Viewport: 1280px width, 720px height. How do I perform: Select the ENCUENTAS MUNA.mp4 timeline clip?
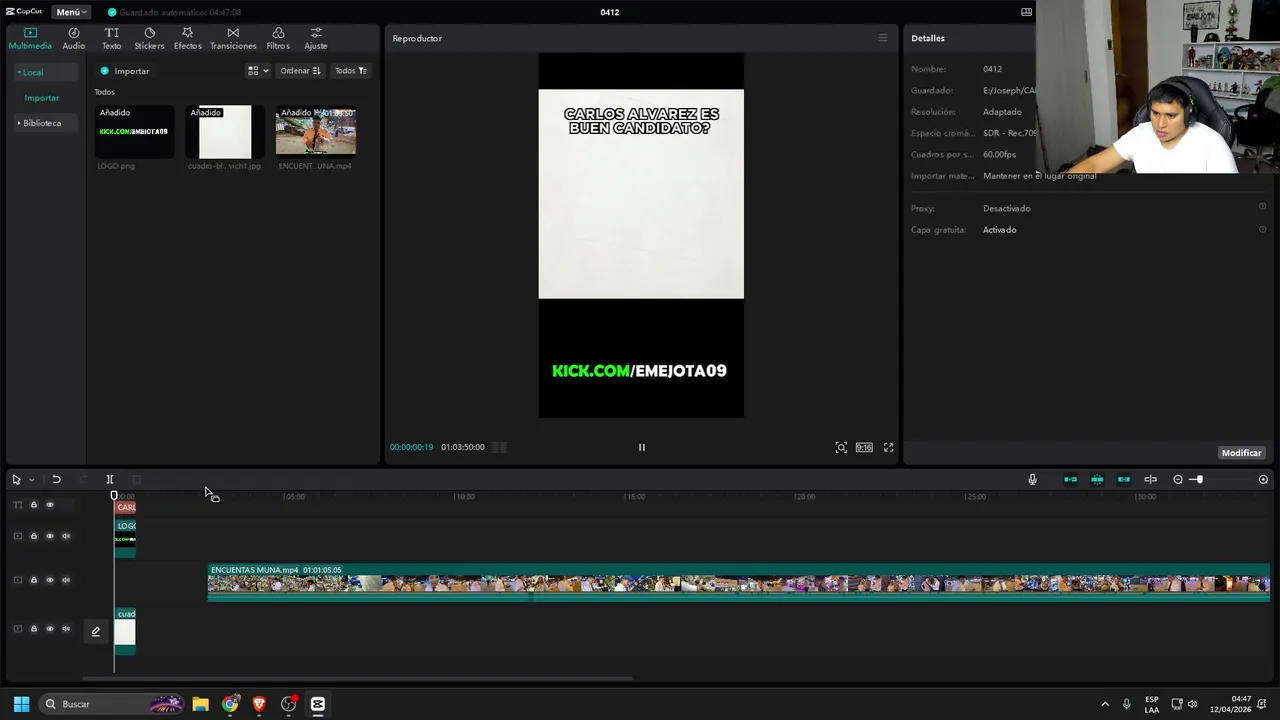pos(739,583)
